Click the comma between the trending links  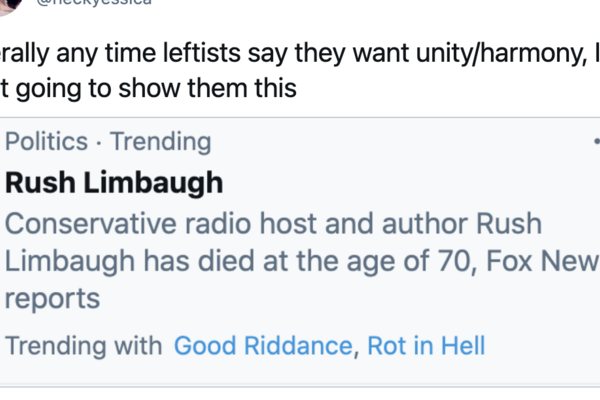pyautogui.click(x=356, y=350)
